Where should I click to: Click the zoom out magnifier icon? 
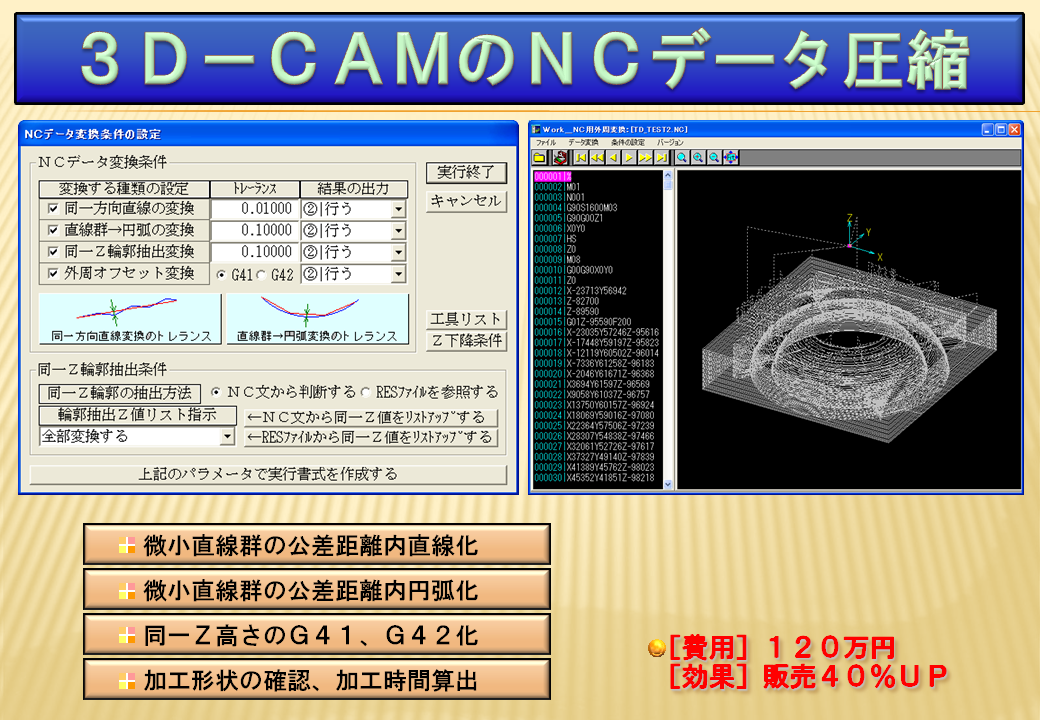(x=714, y=157)
